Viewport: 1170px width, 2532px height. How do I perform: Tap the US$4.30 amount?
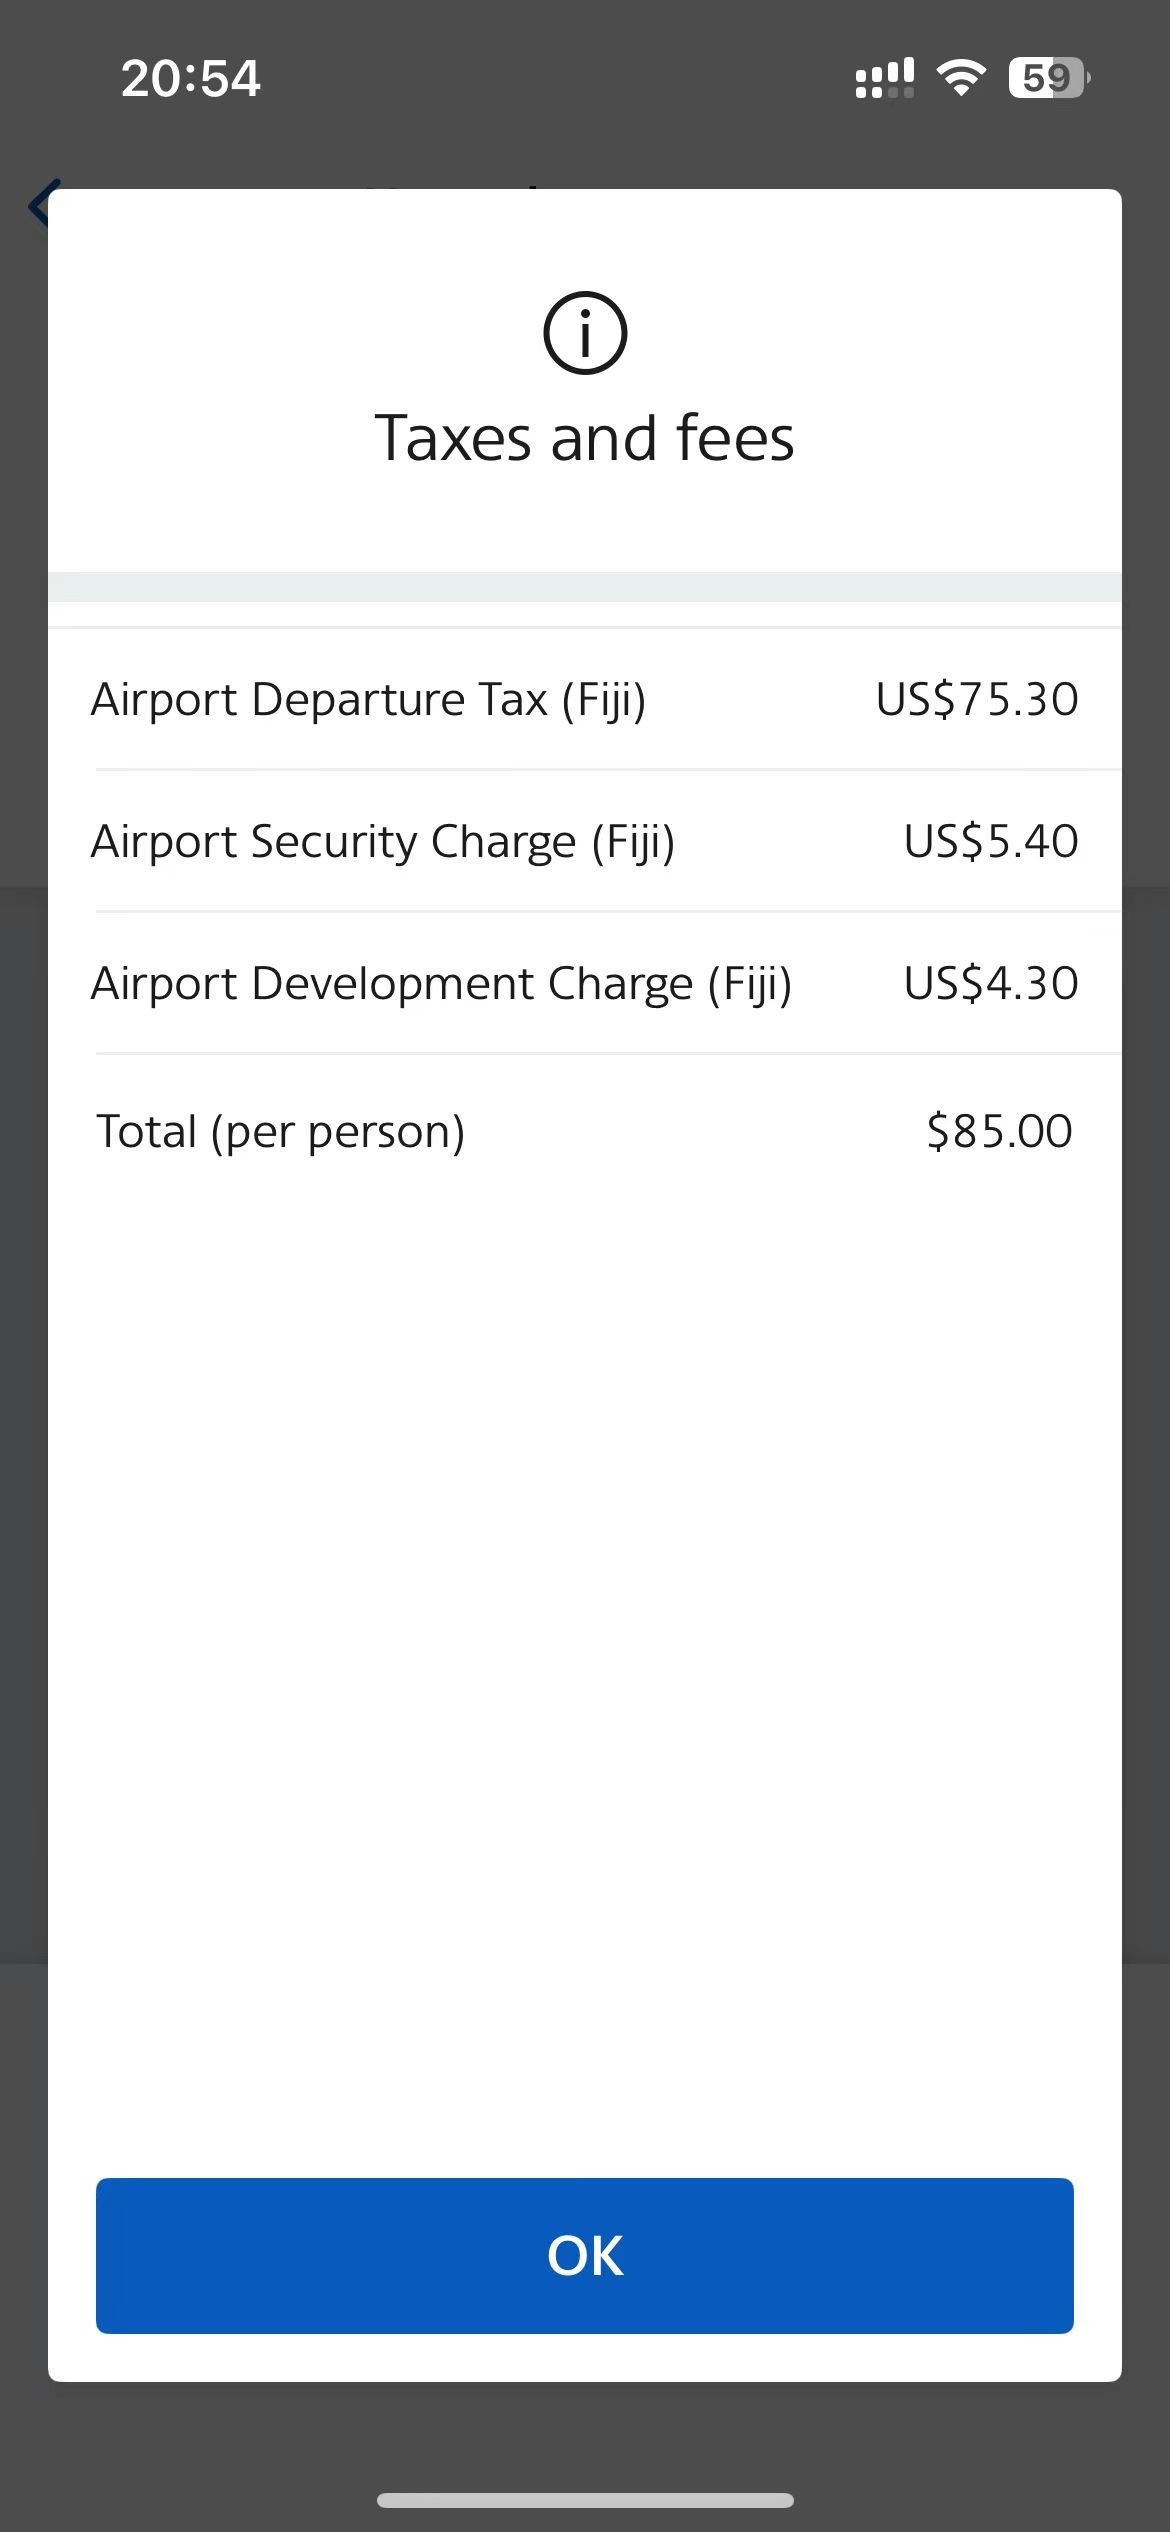point(991,983)
